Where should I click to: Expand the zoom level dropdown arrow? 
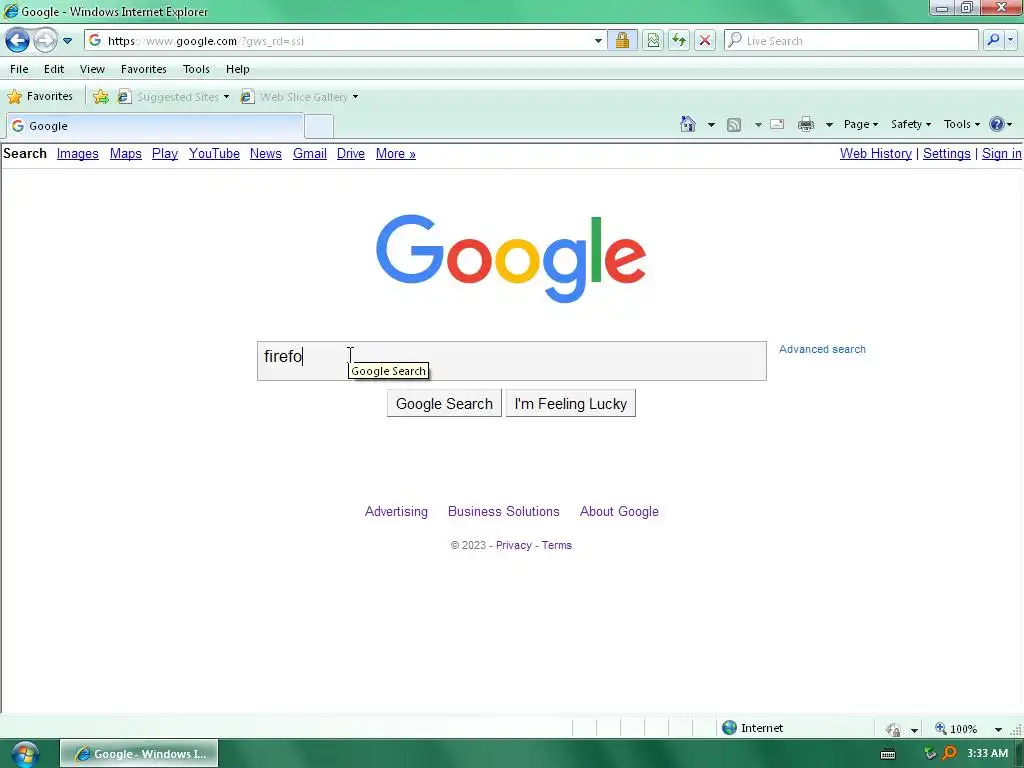pos(999,729)
